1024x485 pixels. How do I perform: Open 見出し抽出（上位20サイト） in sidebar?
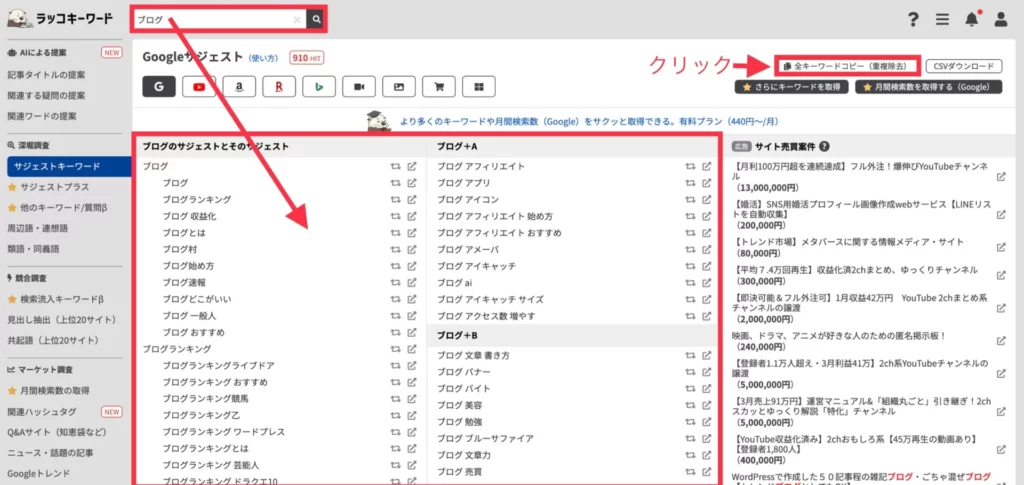(x=61, y=320)
